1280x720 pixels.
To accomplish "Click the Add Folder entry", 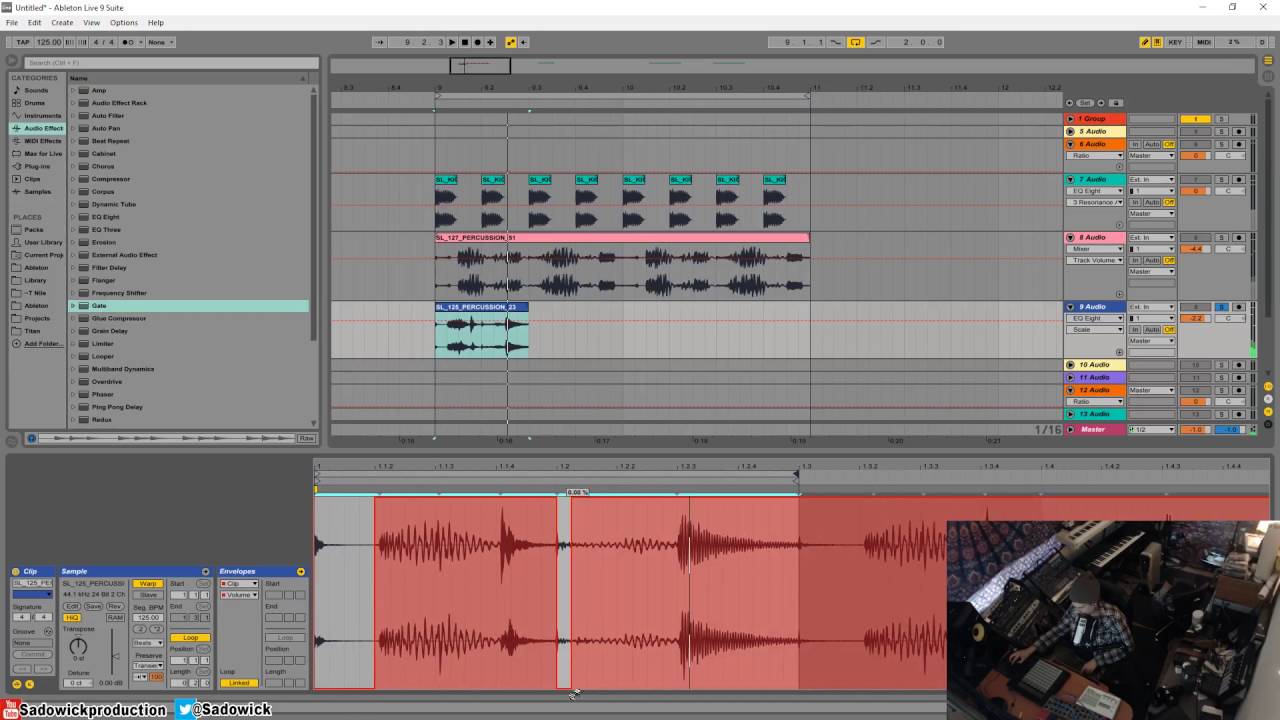I will (x=43, y=343).
